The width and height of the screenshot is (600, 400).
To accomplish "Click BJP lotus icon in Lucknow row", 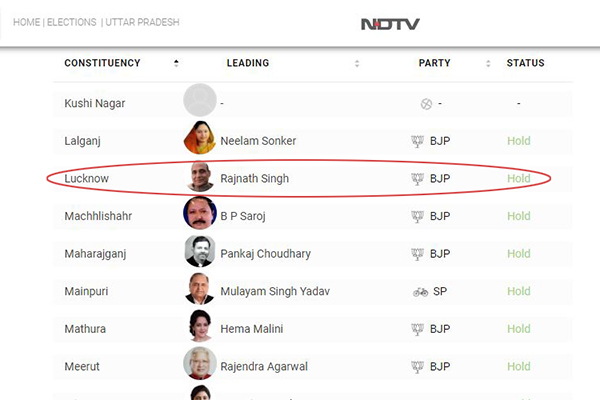I will pyautogui.click(x=417, y=179).
